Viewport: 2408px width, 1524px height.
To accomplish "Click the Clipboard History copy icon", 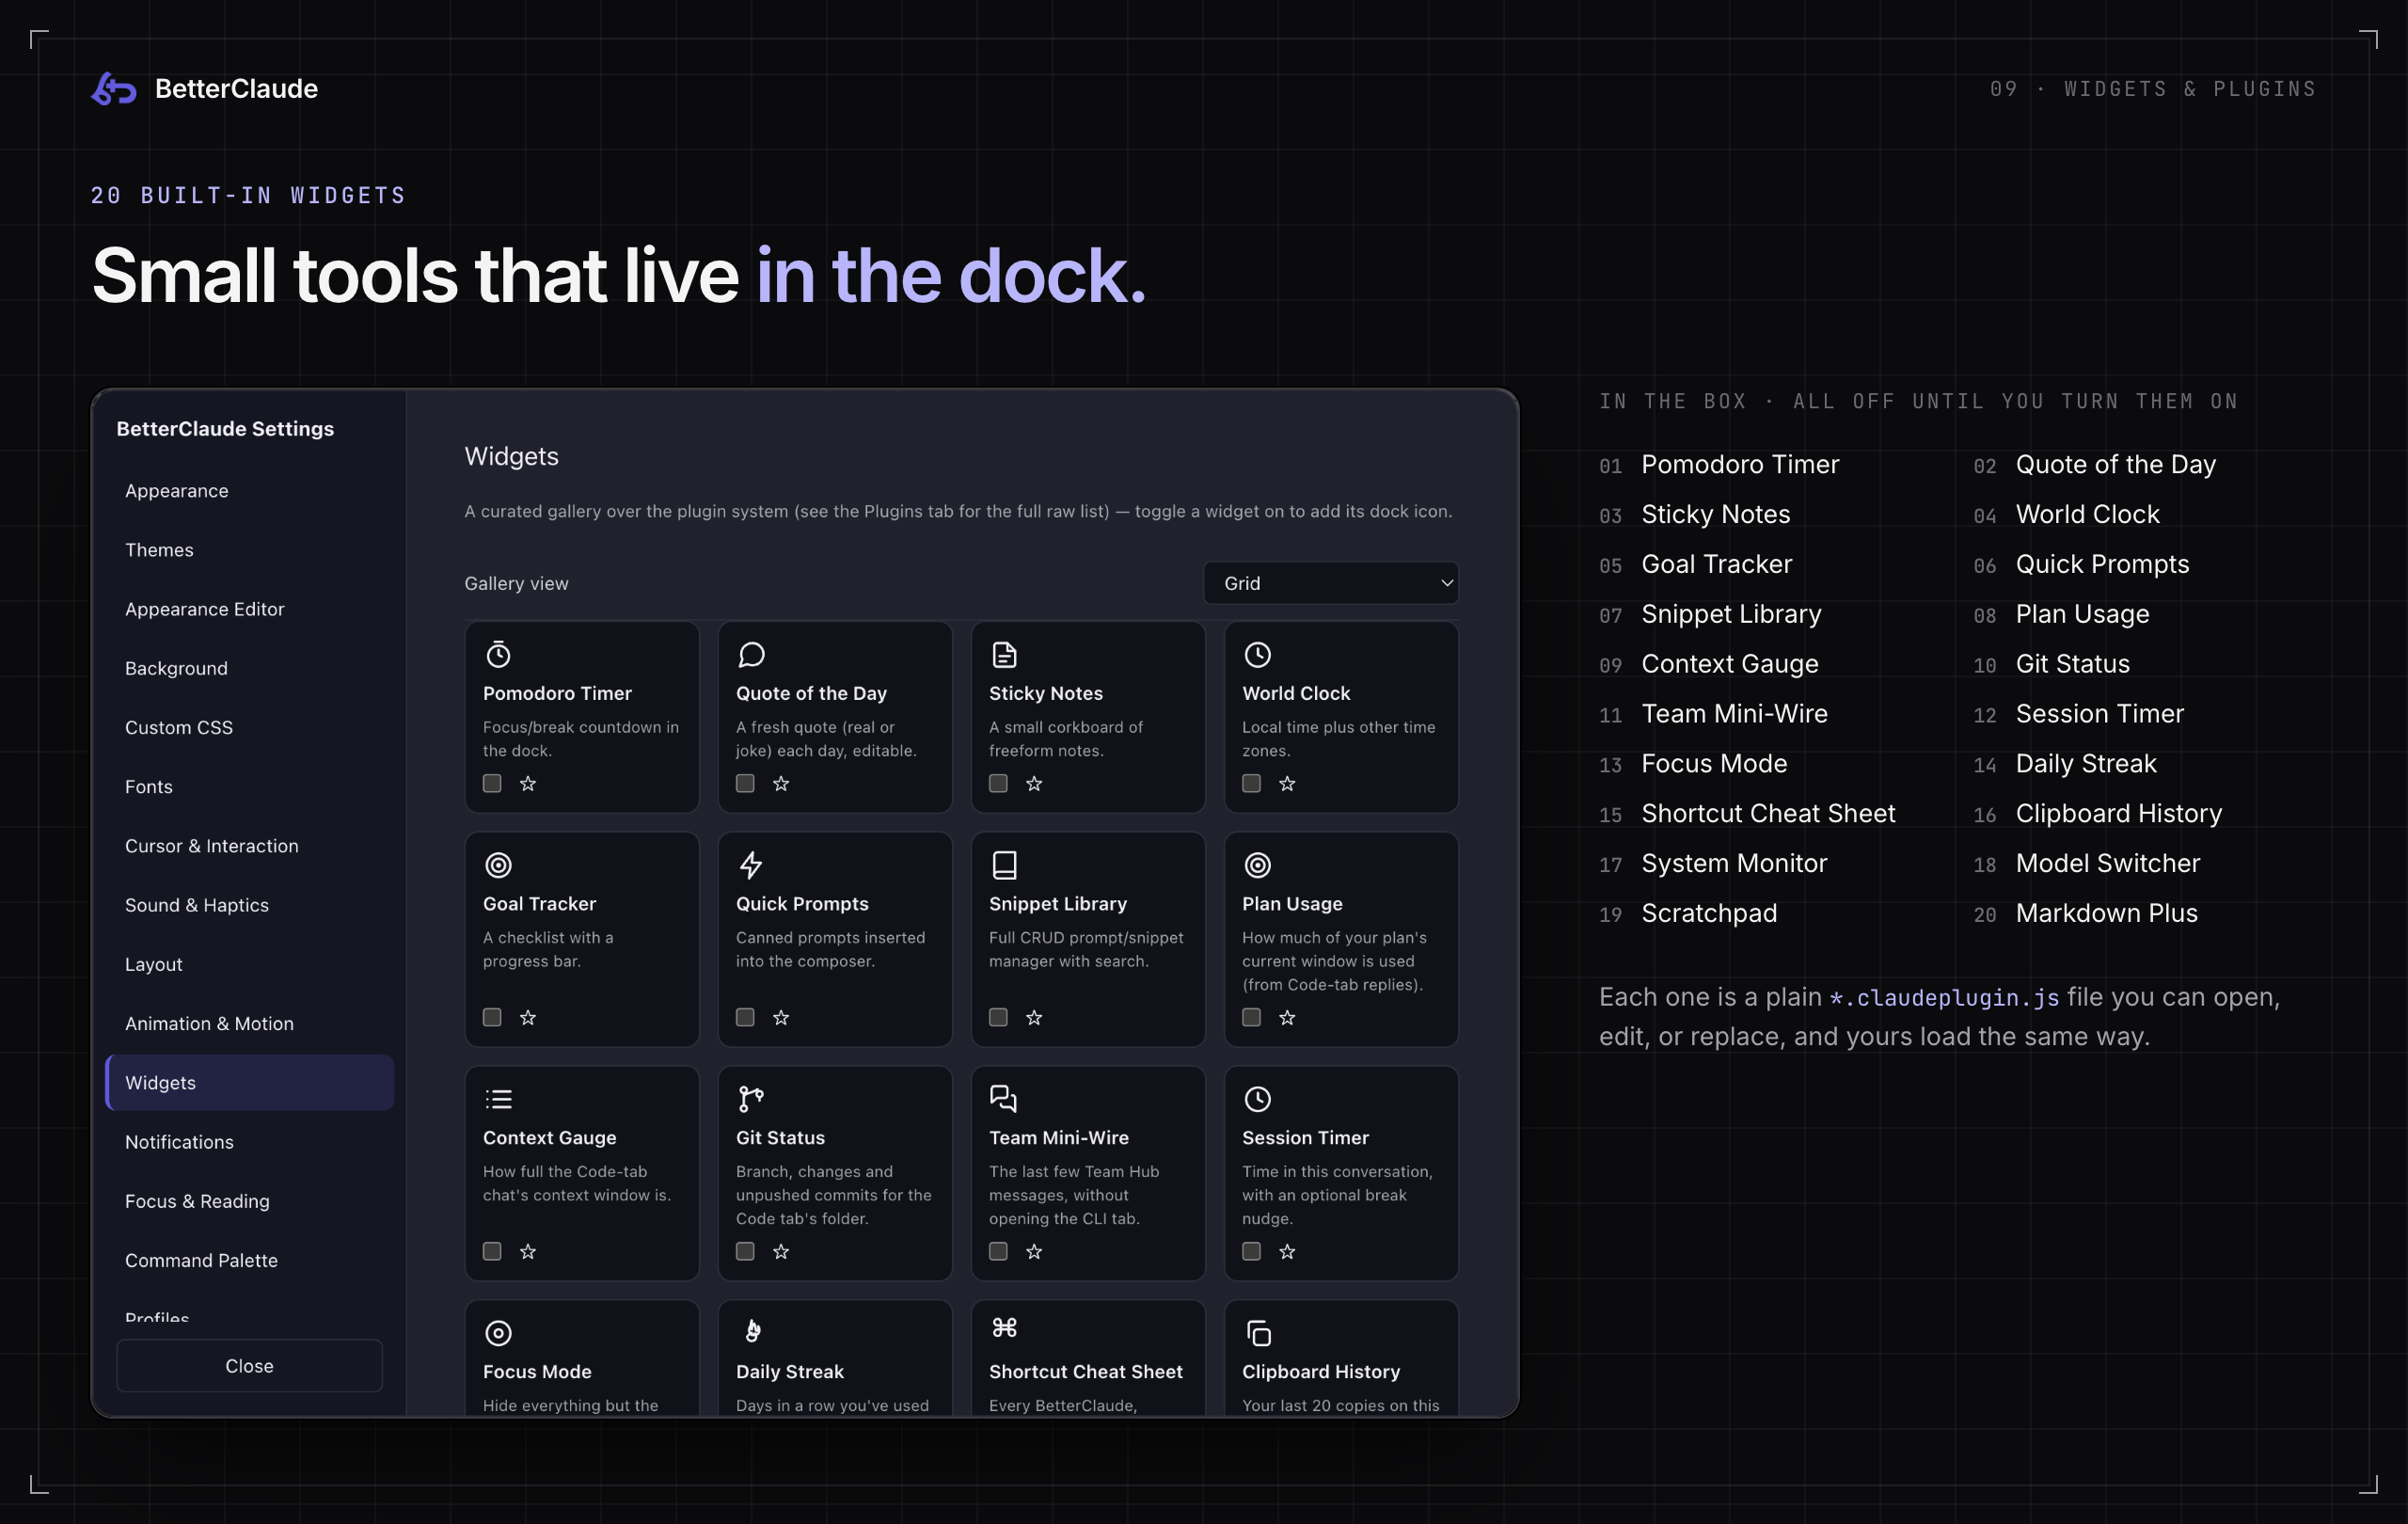I will point(1258,1333).
